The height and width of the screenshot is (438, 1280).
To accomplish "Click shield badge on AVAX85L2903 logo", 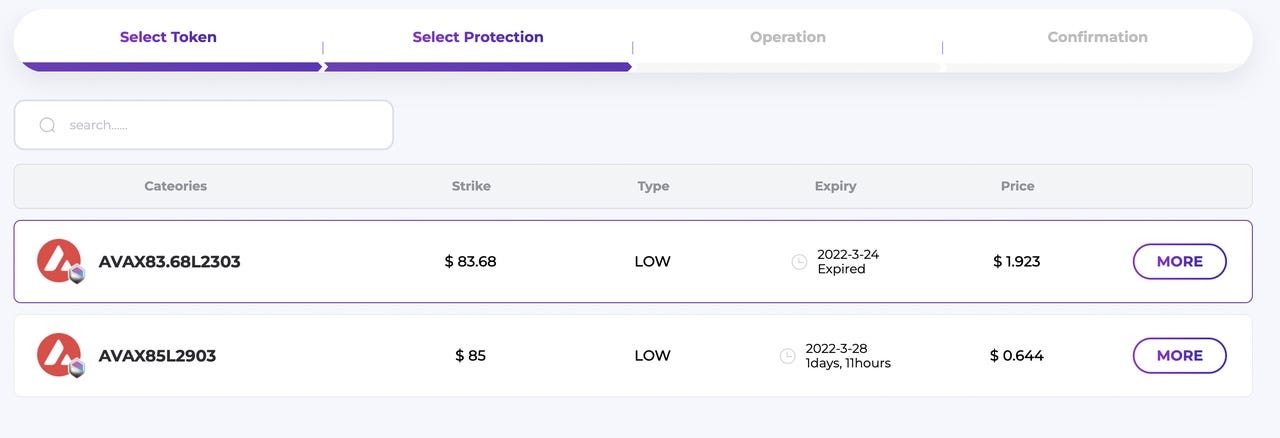I will click(x=76, y=369).
